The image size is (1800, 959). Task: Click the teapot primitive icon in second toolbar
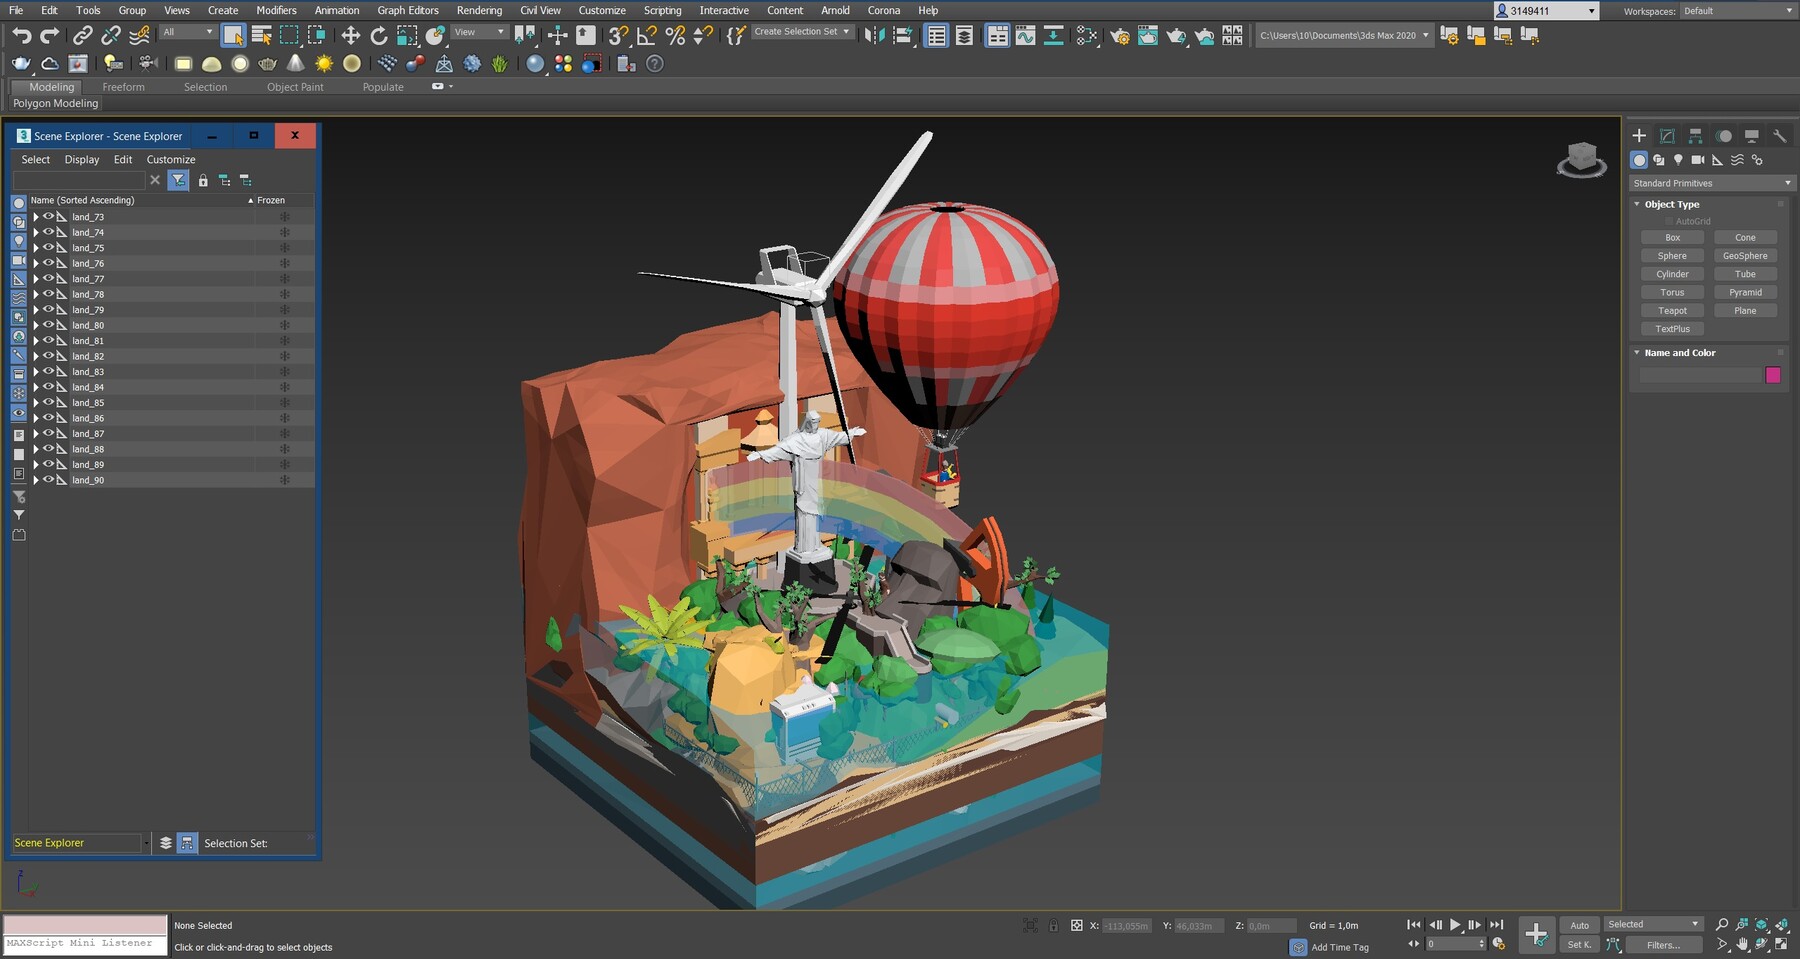coord(267,64)
